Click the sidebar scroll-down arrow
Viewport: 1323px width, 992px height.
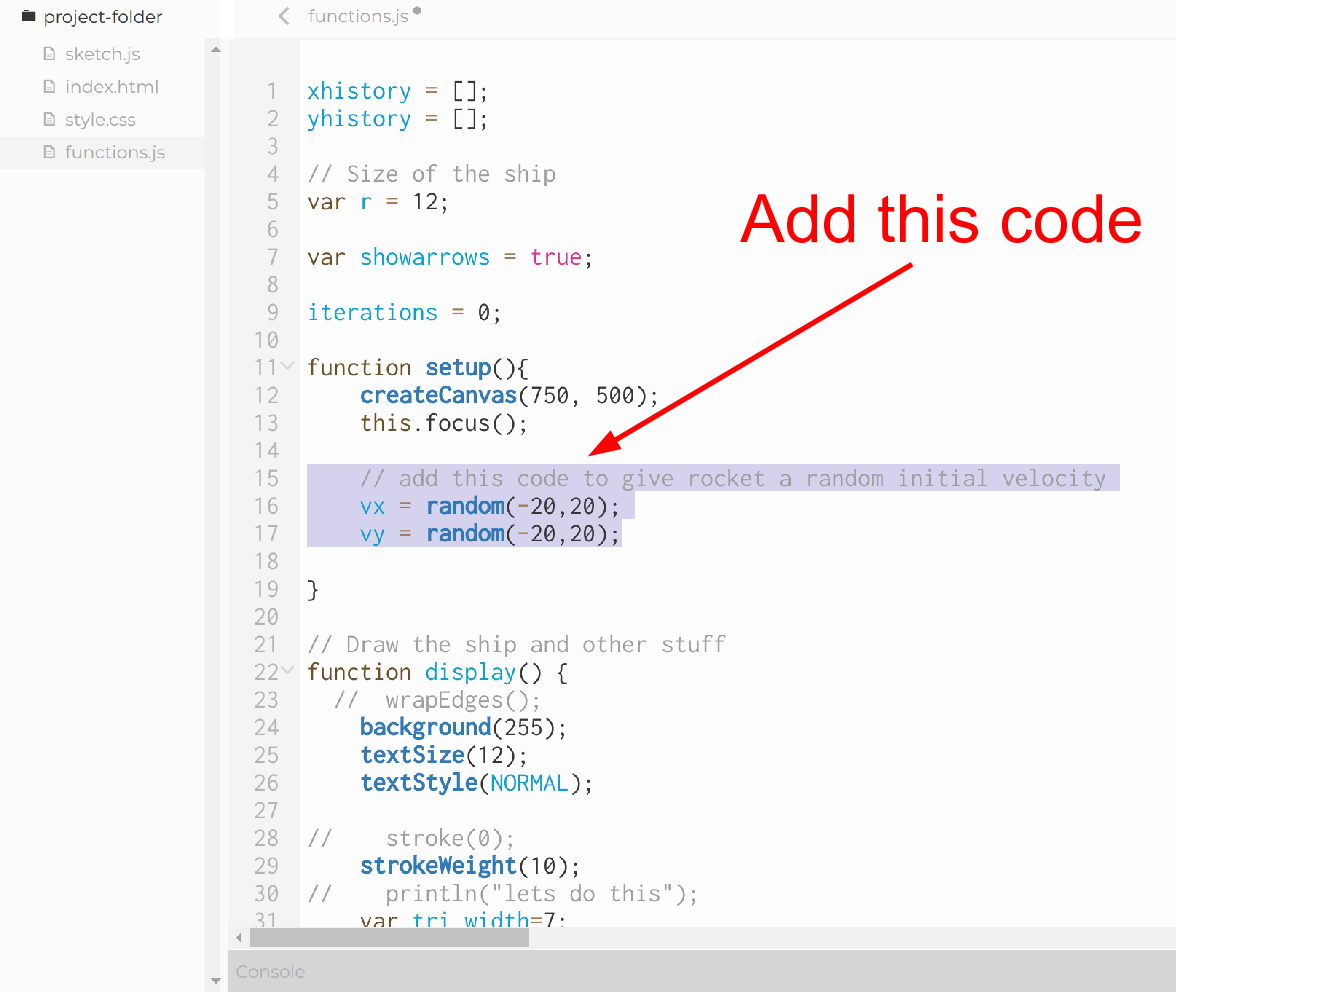pos(215,981)
